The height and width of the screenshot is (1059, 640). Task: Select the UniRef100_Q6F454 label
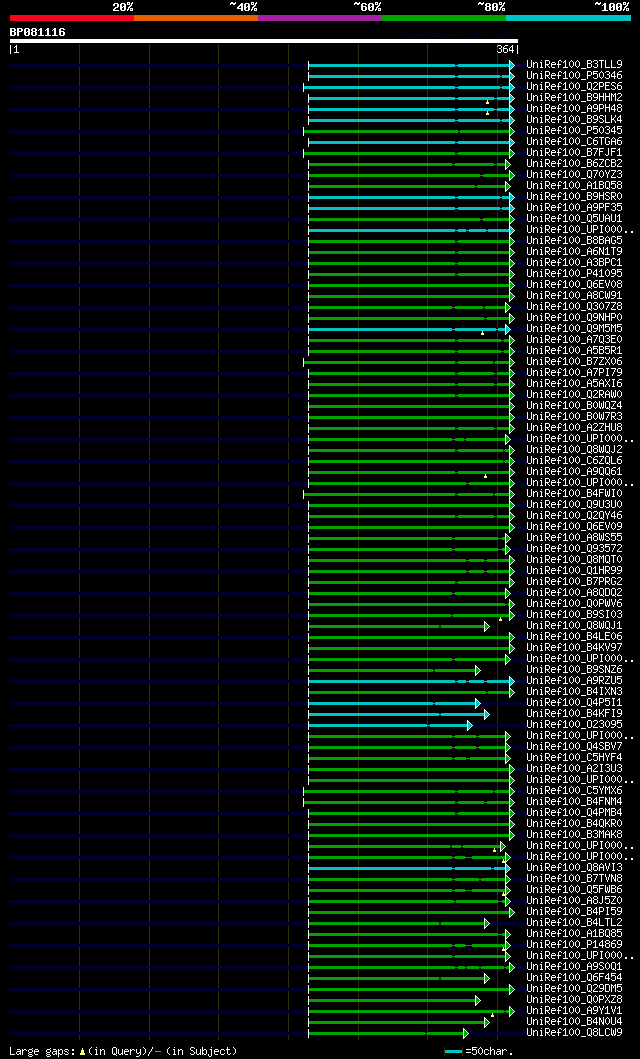pos(575,977)
